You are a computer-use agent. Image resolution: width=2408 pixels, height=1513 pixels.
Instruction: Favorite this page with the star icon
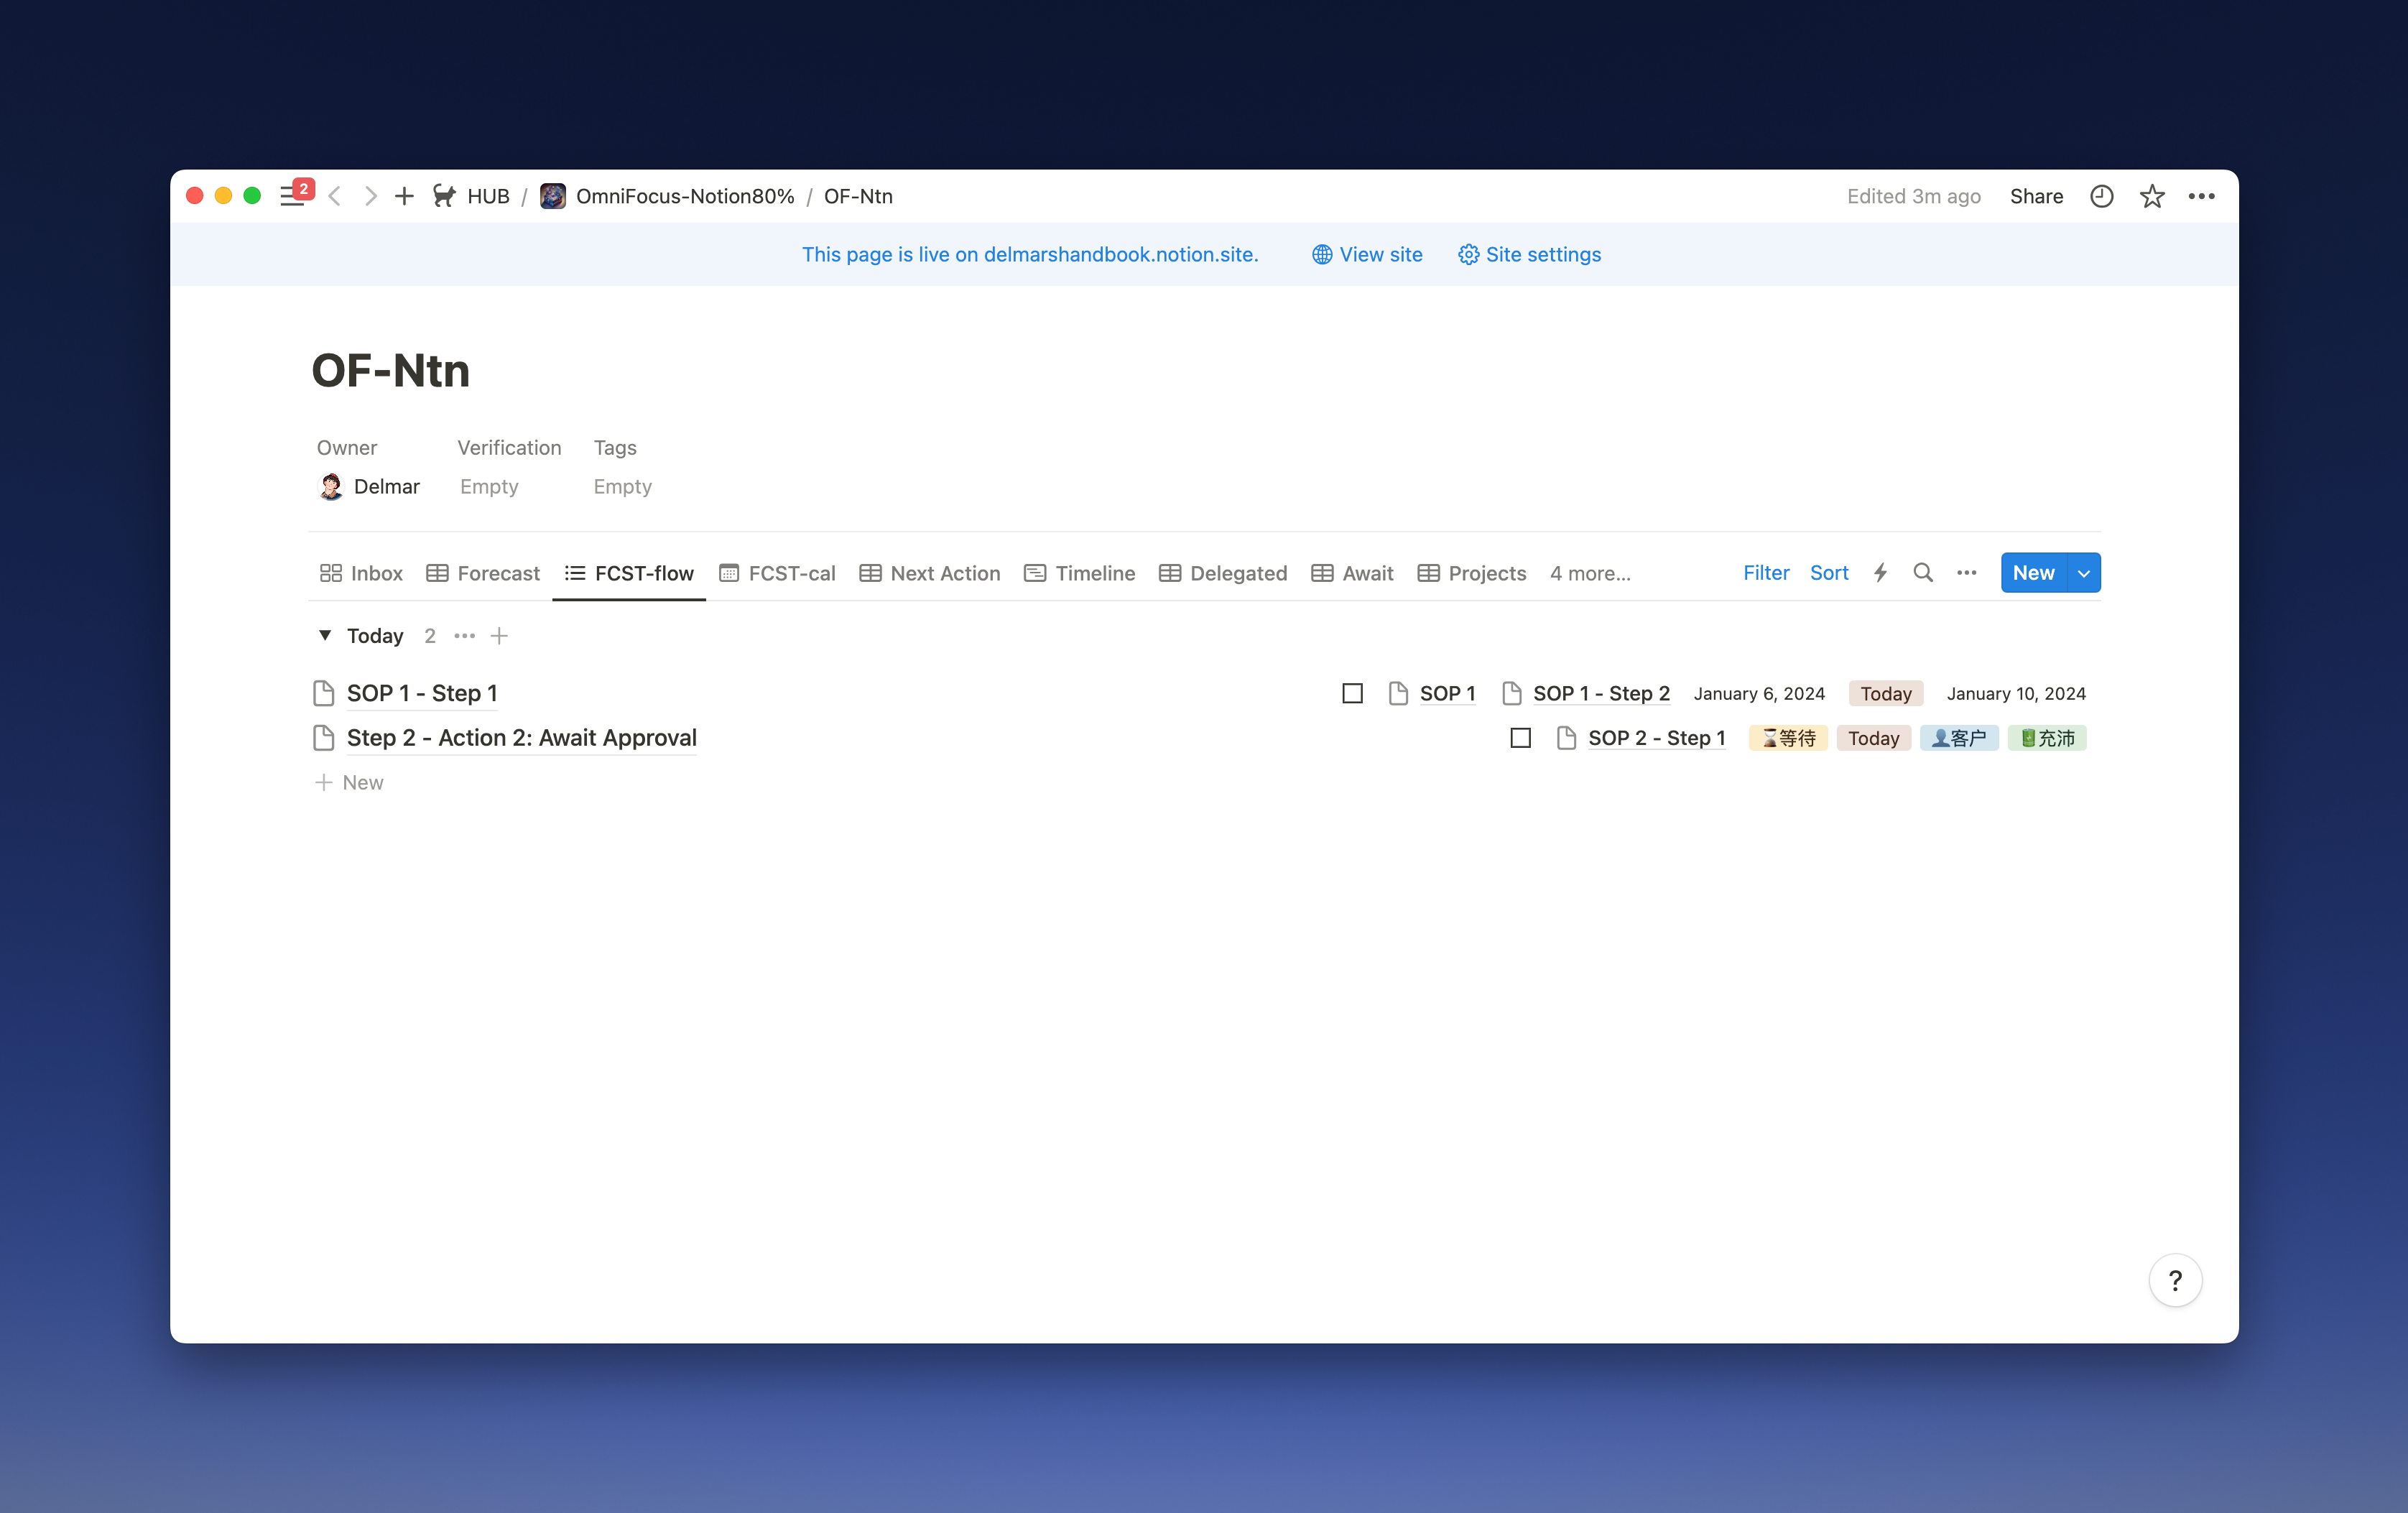(x=2151, y=196)
